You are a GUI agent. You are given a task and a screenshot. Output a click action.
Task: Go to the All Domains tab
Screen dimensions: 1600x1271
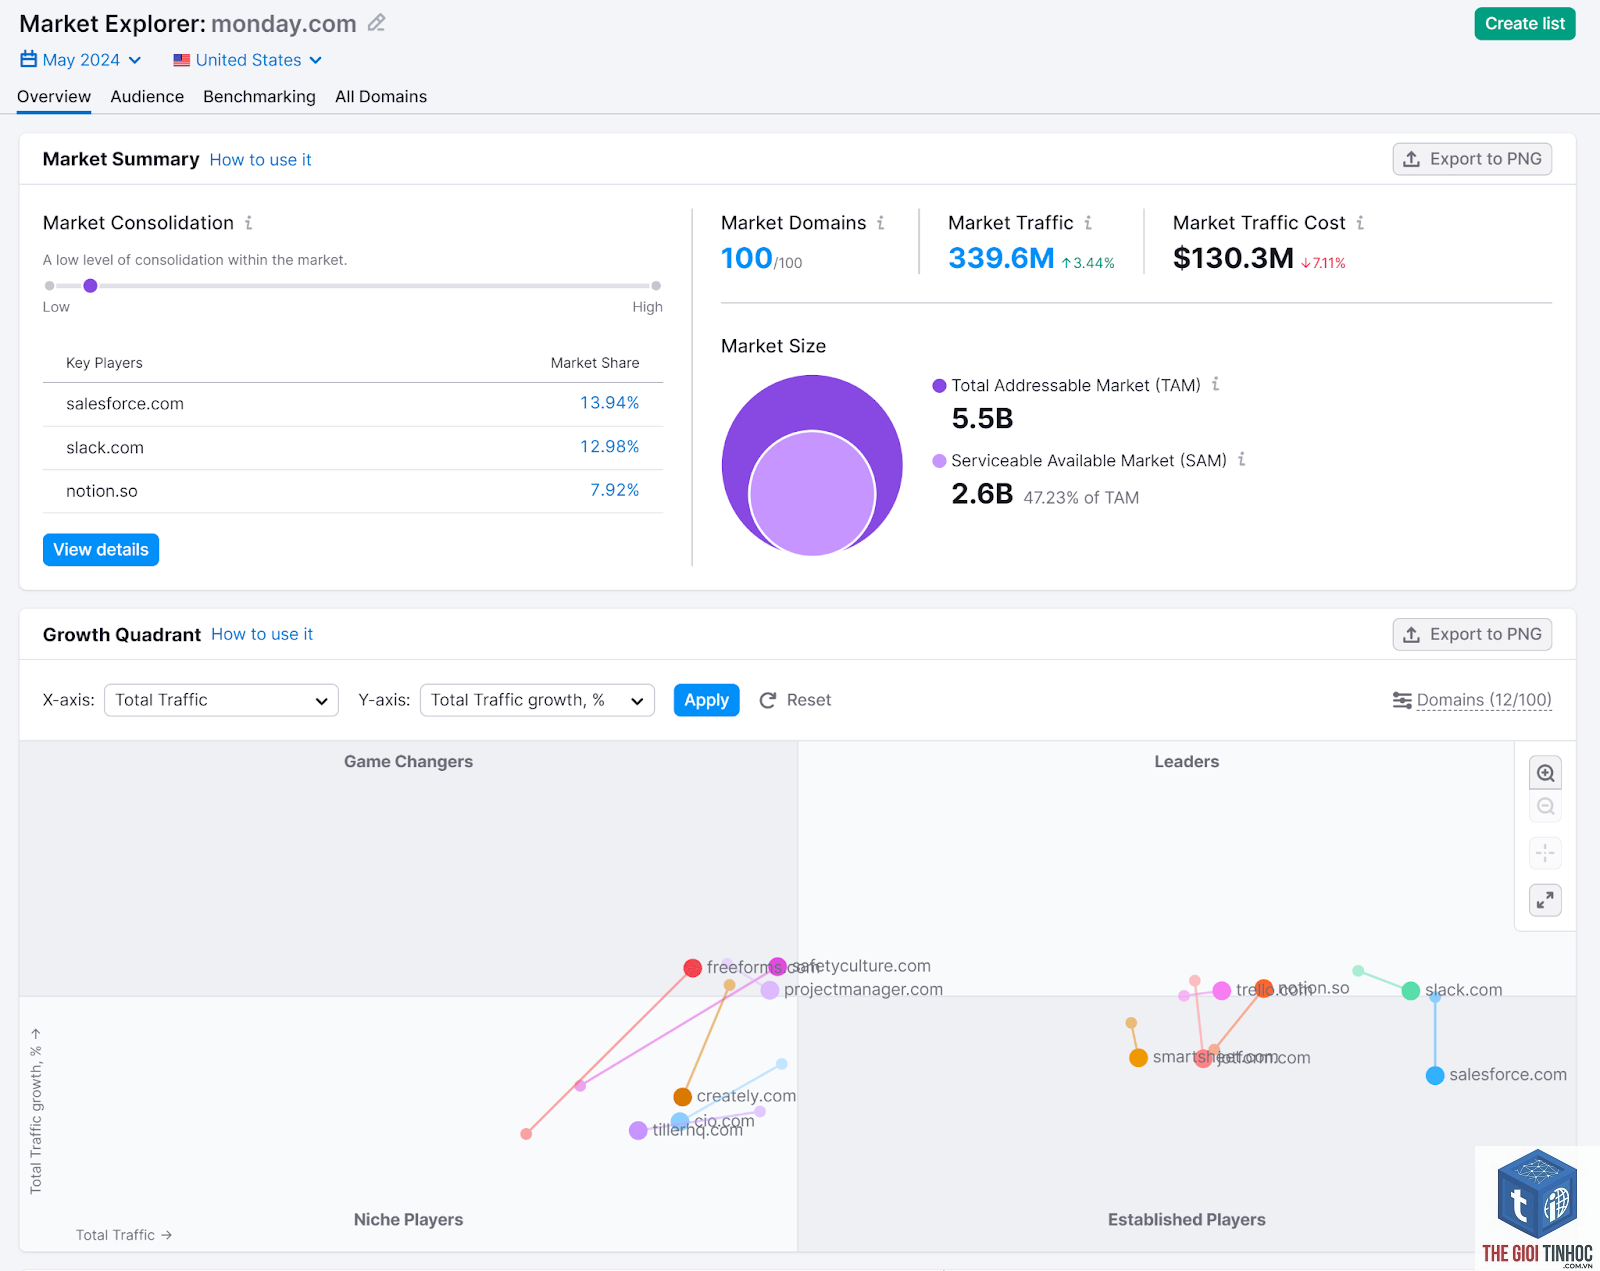pos(381,97)
